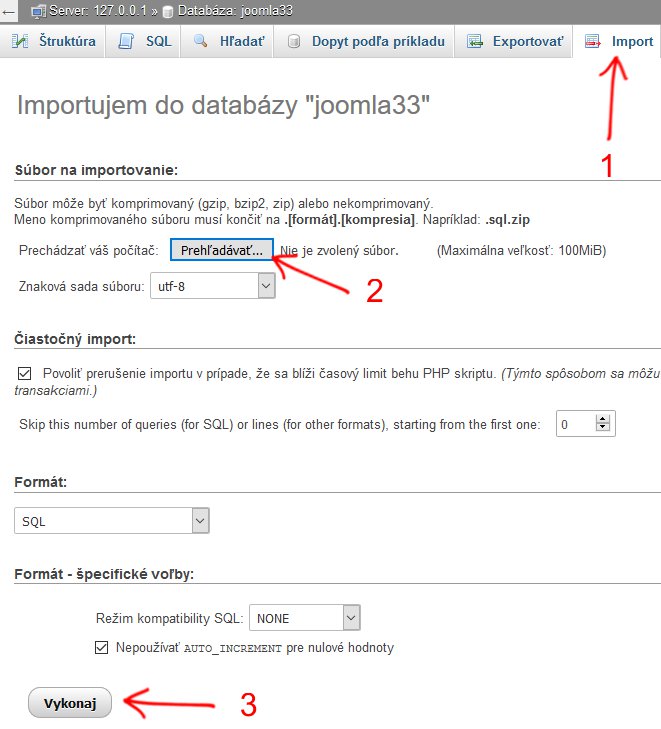Click the Exportovať tab icon

[x=474, y=41]
